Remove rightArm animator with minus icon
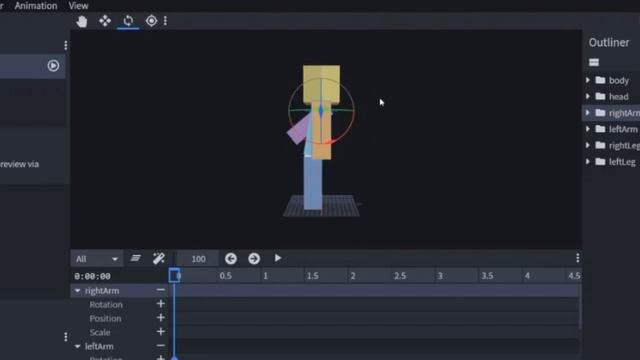The image size is (640, 360). pos(160,290)
